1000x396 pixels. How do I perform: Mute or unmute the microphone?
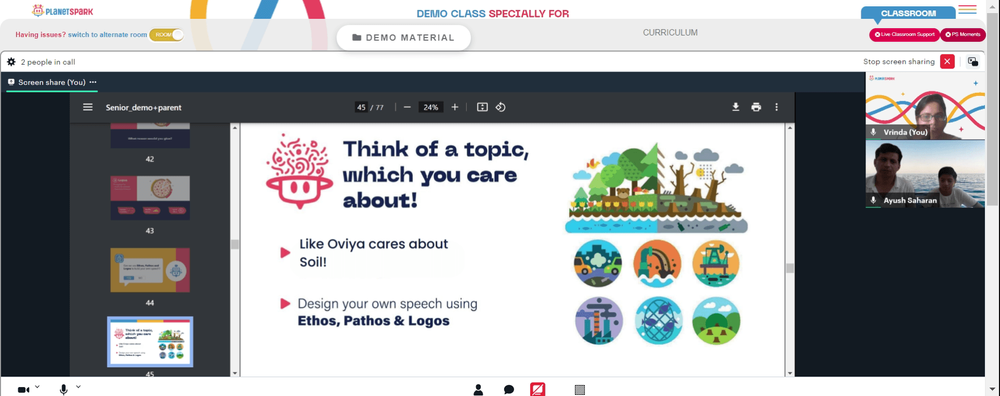[x=64, y=390]
